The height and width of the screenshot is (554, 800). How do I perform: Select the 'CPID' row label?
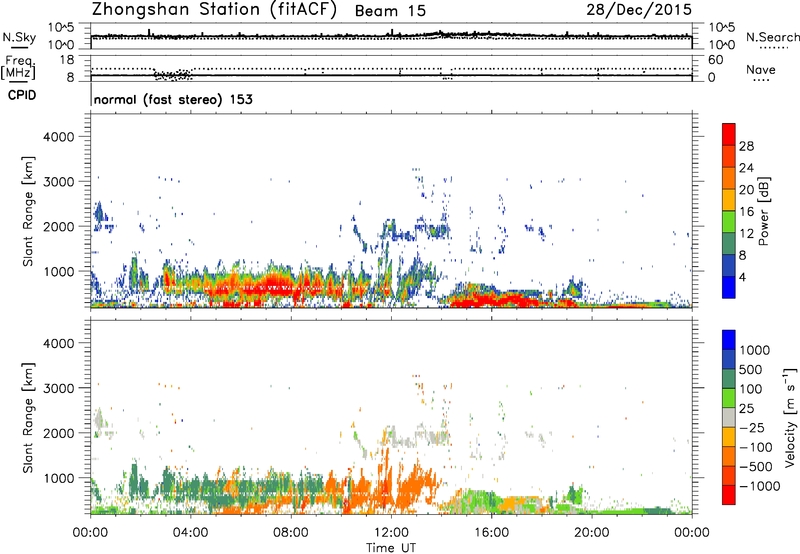pyautogui.click(x=22, y=95)
